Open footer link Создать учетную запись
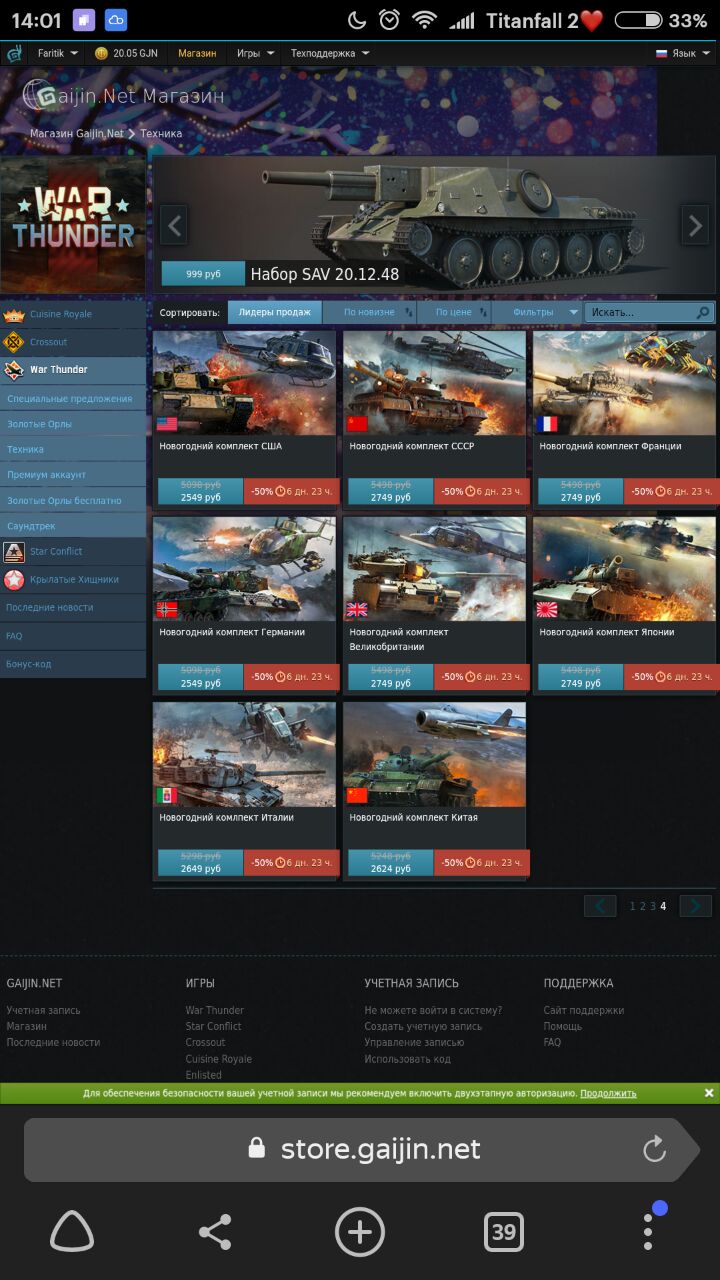 423,1026
